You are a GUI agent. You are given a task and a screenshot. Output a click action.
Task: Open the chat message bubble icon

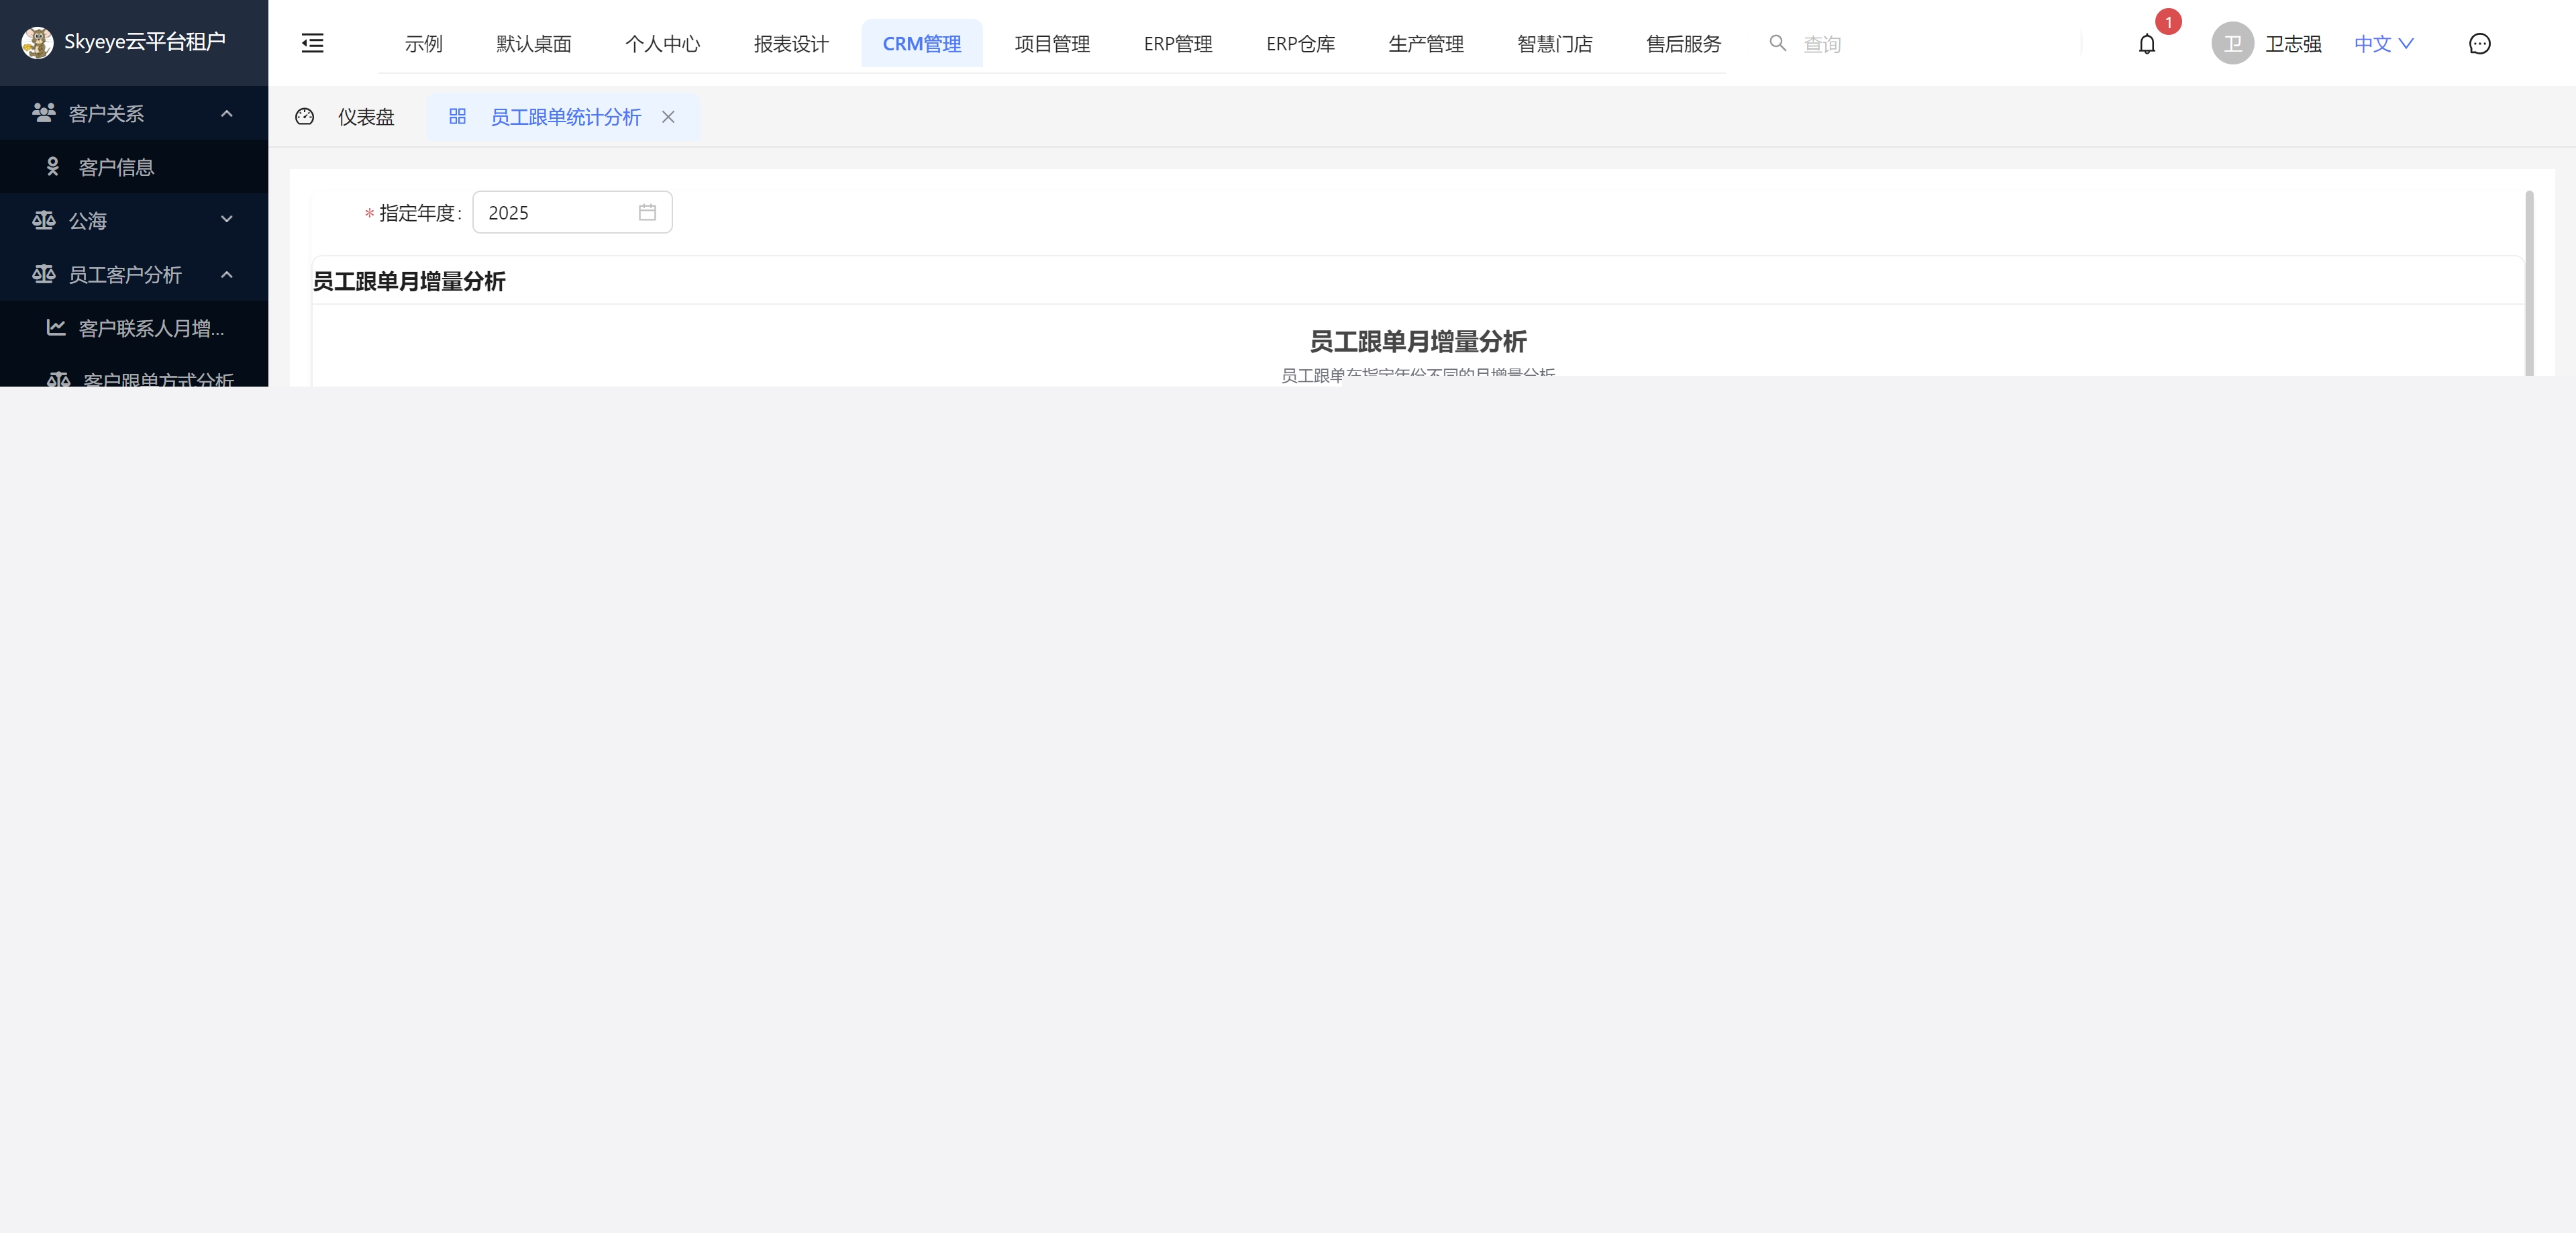point(2479,44)
